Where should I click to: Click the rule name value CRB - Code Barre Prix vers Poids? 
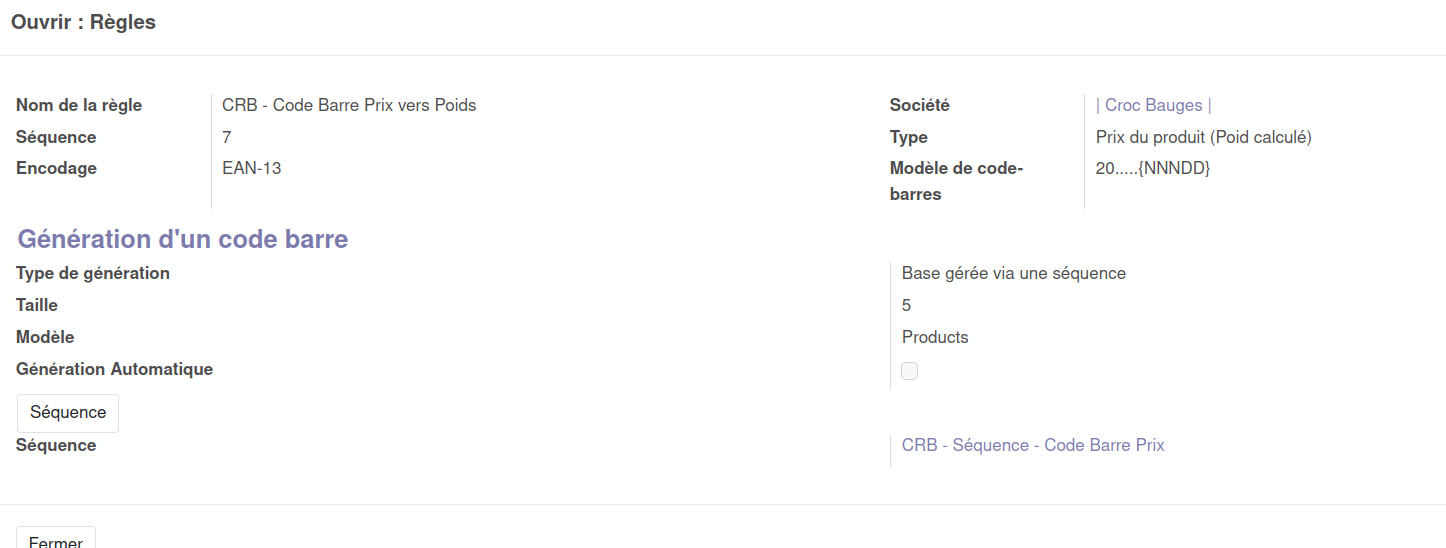coord(349,105)
